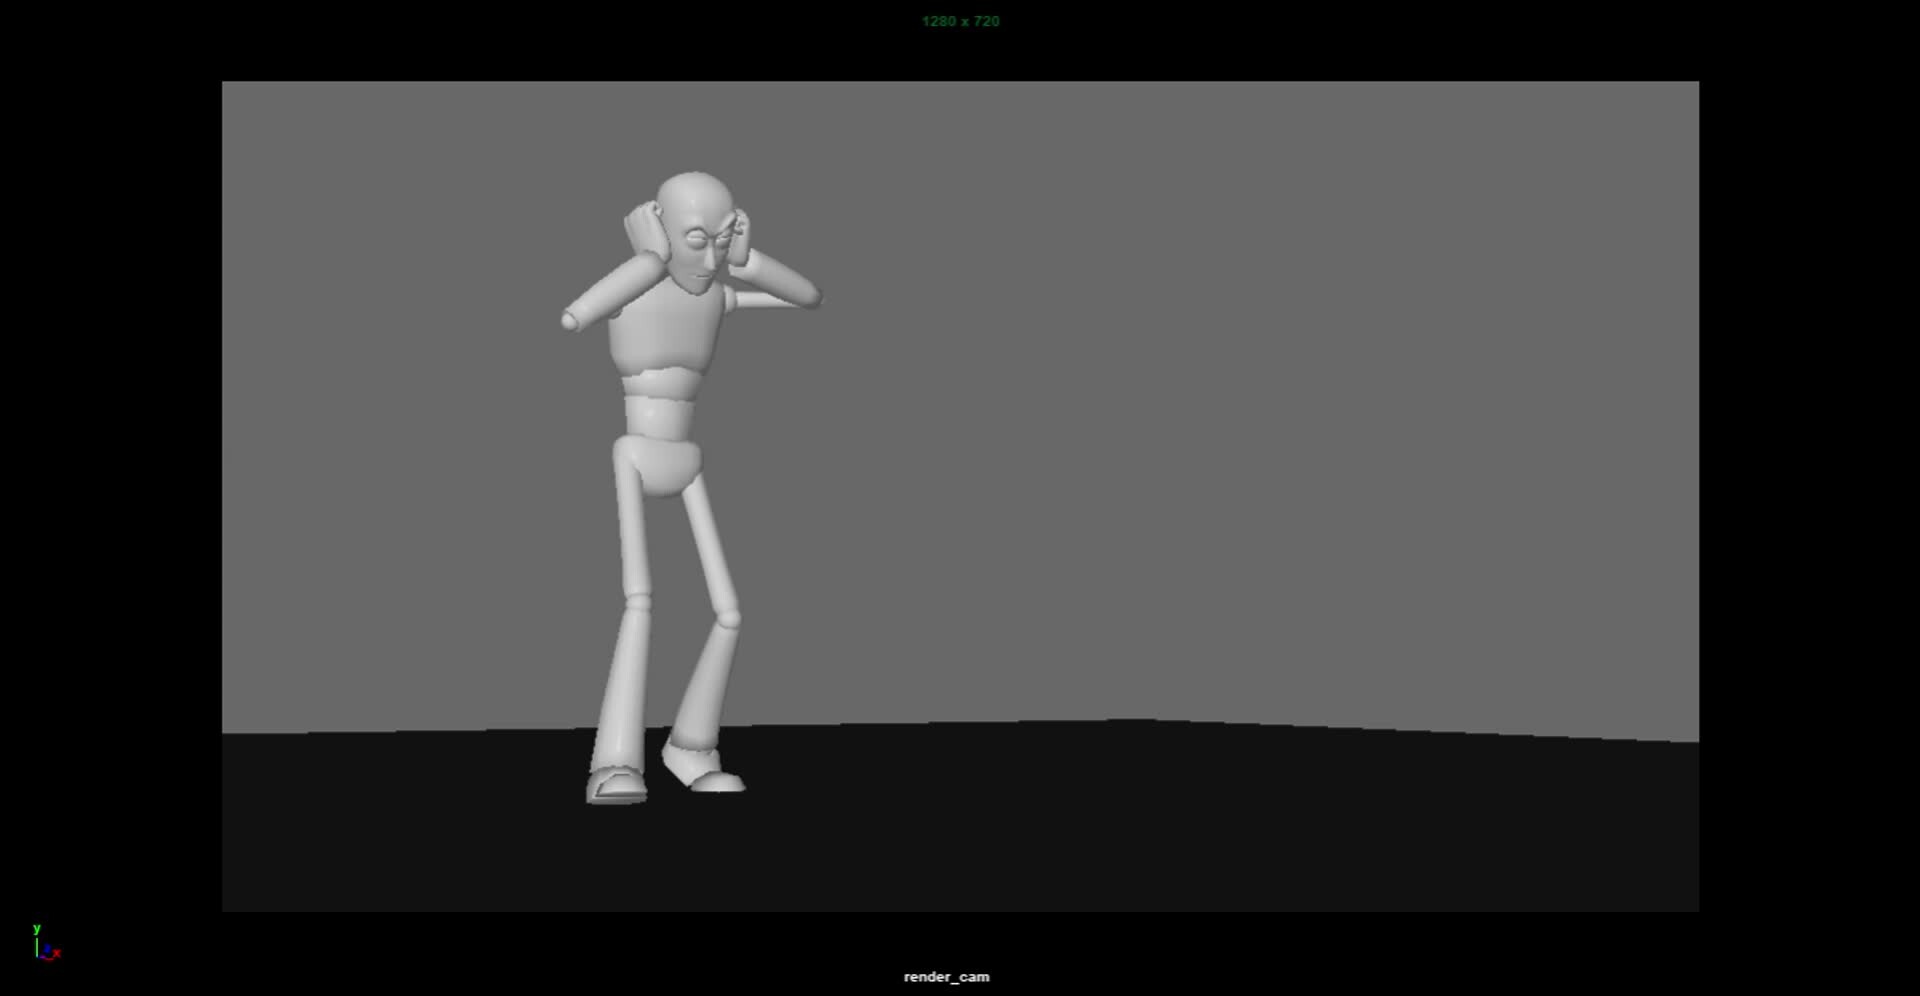The height and width of the screenshot is (996, 1920).
Task: Click the blue Z axis on the view gizmo
Action: click(x=48, y=948)
